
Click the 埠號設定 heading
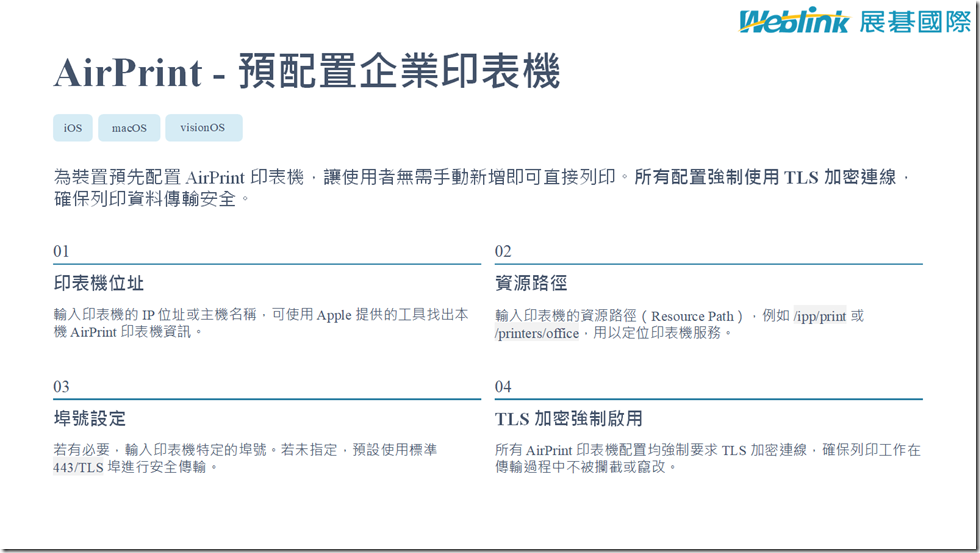[90, 419]
